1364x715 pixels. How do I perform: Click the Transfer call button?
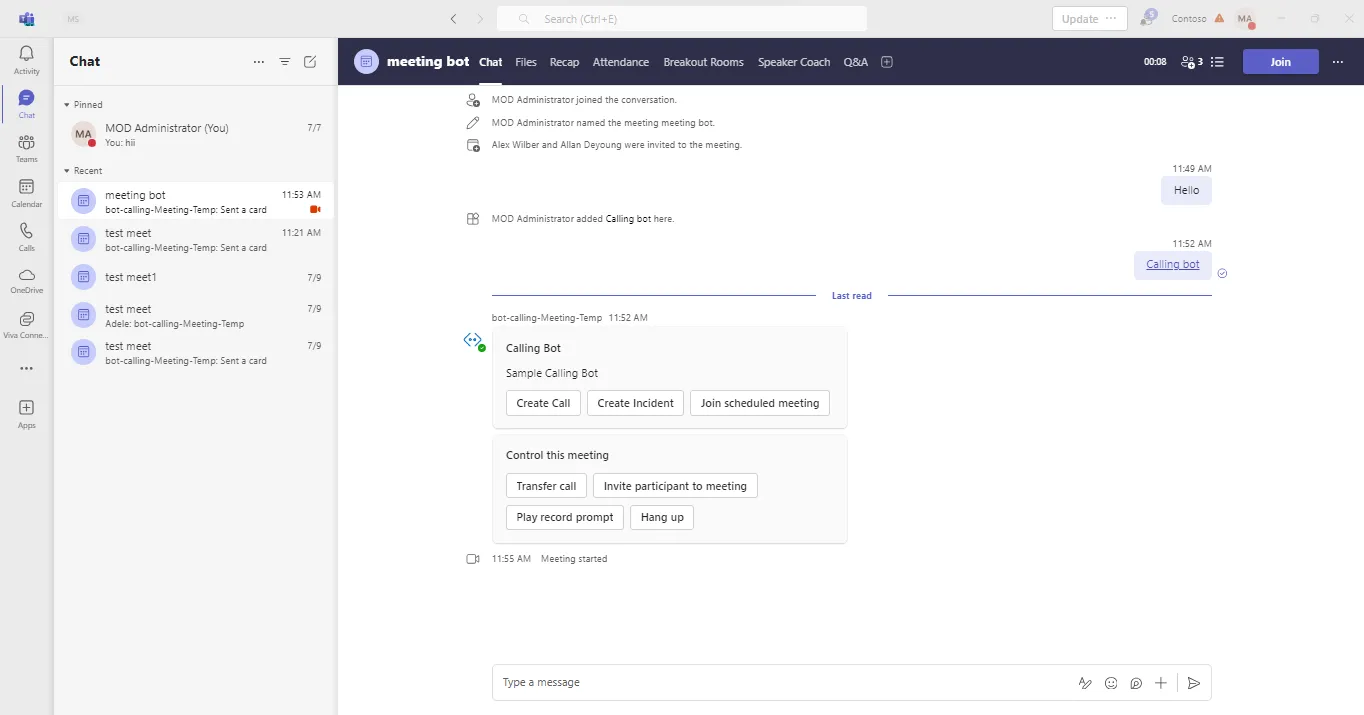pyautogui.click(x=546, y=486)
